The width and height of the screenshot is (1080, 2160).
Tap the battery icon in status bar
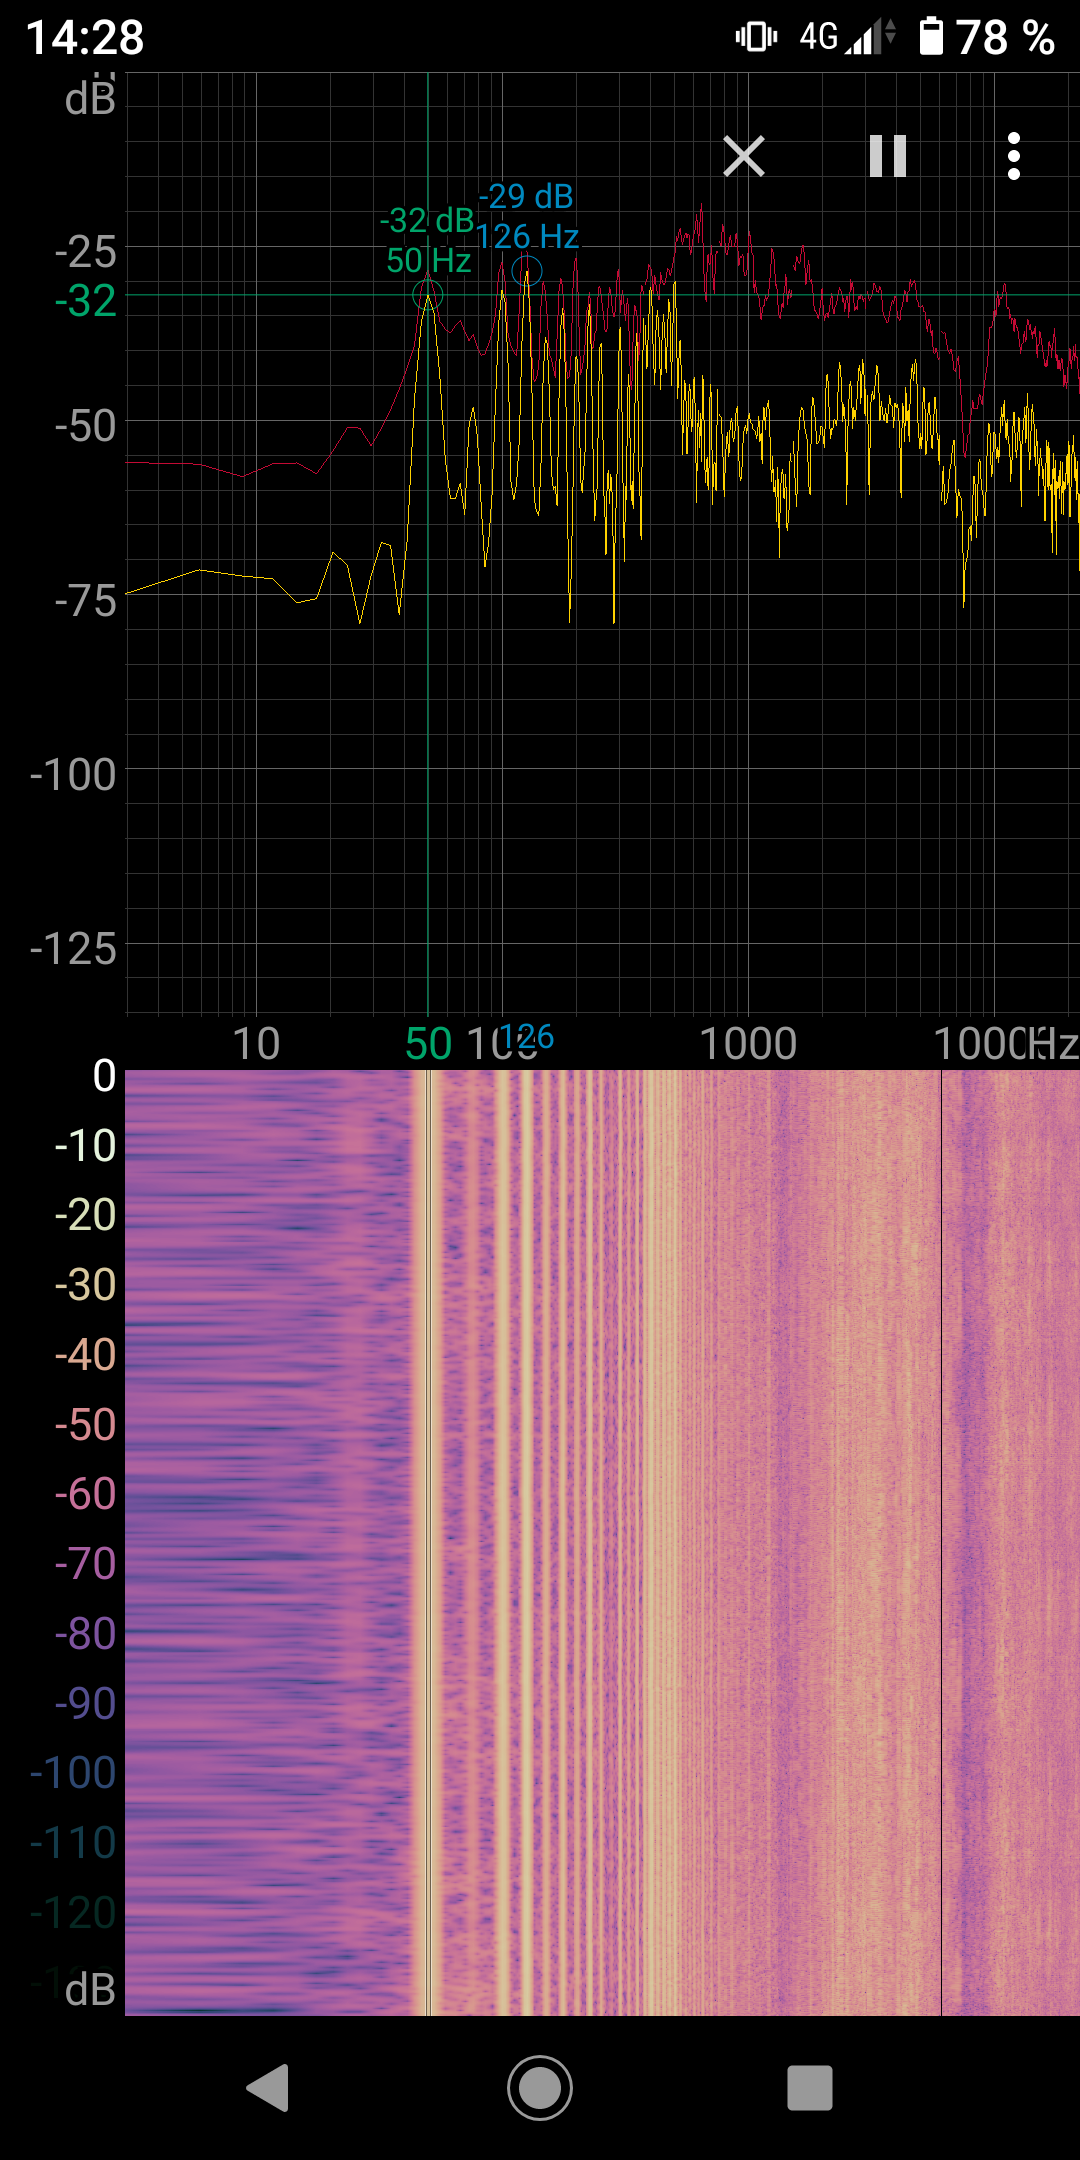931,36
